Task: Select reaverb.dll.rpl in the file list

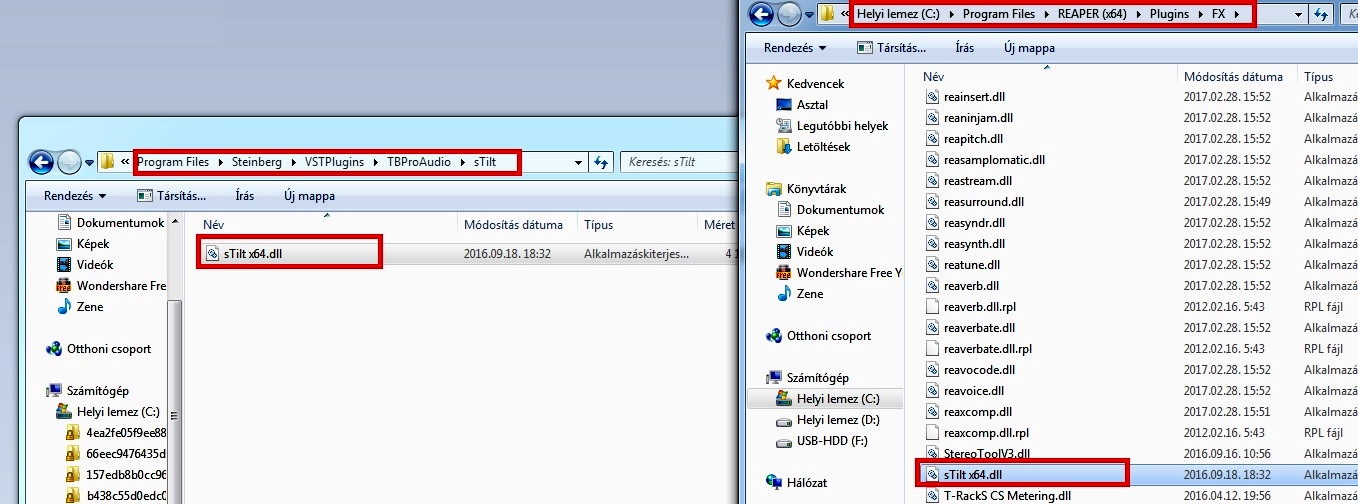Action: (979, 306)
